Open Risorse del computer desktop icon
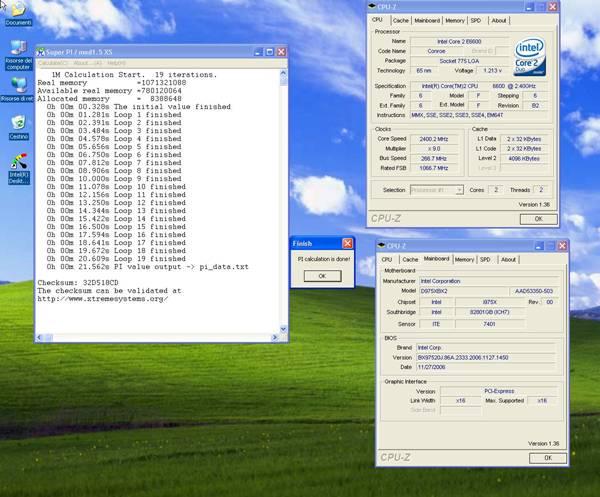The height and width of the screenshot is (497, 600). coord(18,48)
